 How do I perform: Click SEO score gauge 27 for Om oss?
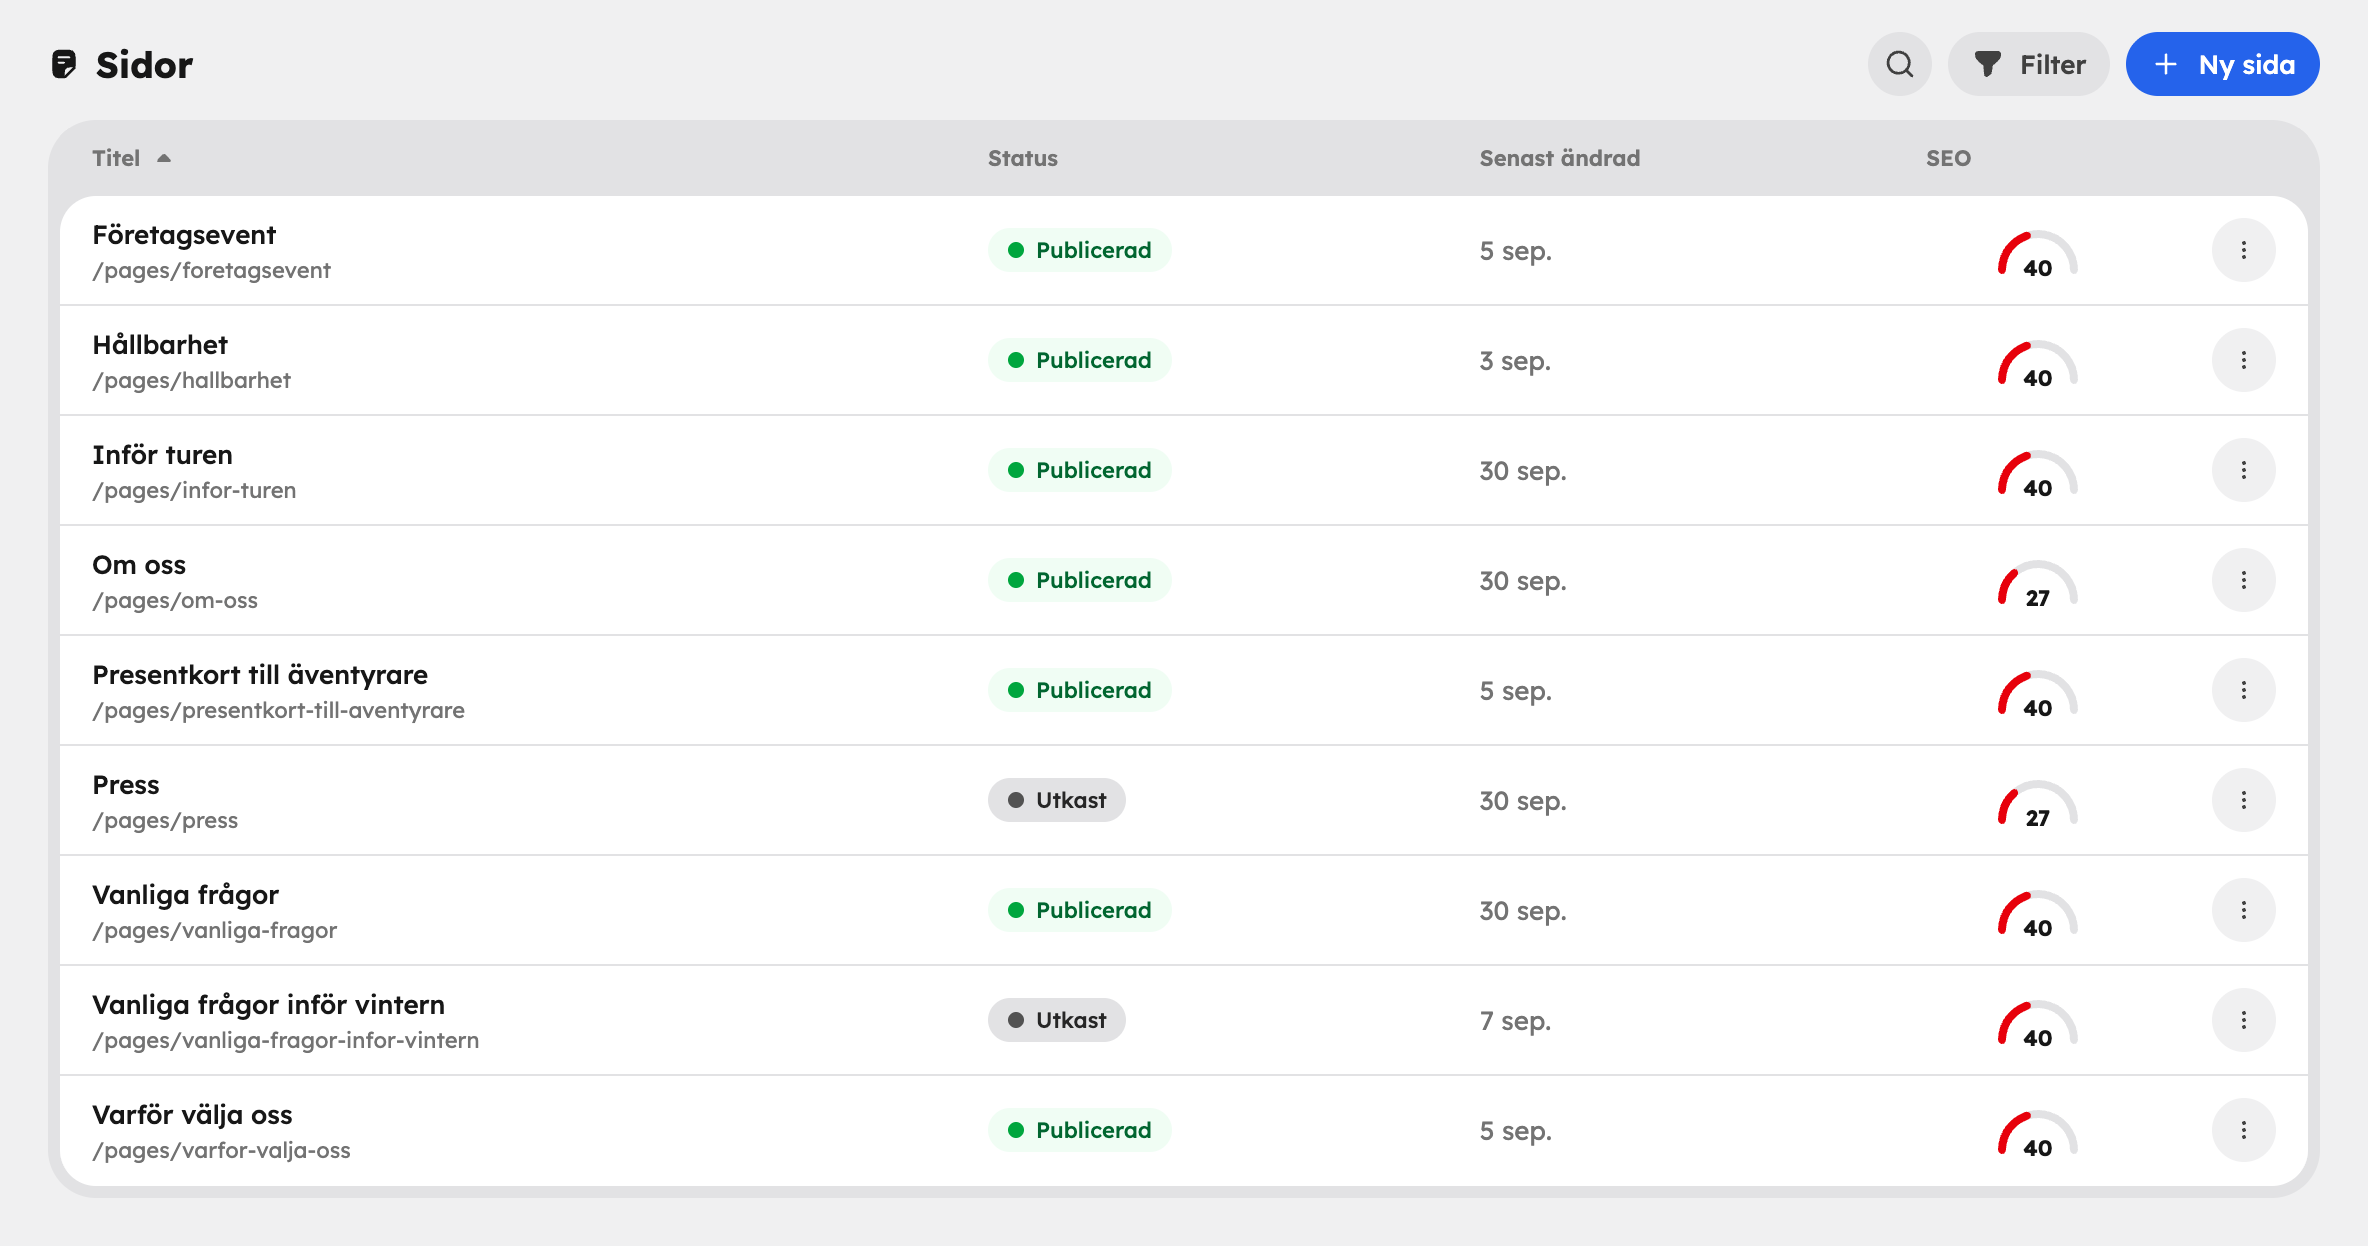[2037, 585]
